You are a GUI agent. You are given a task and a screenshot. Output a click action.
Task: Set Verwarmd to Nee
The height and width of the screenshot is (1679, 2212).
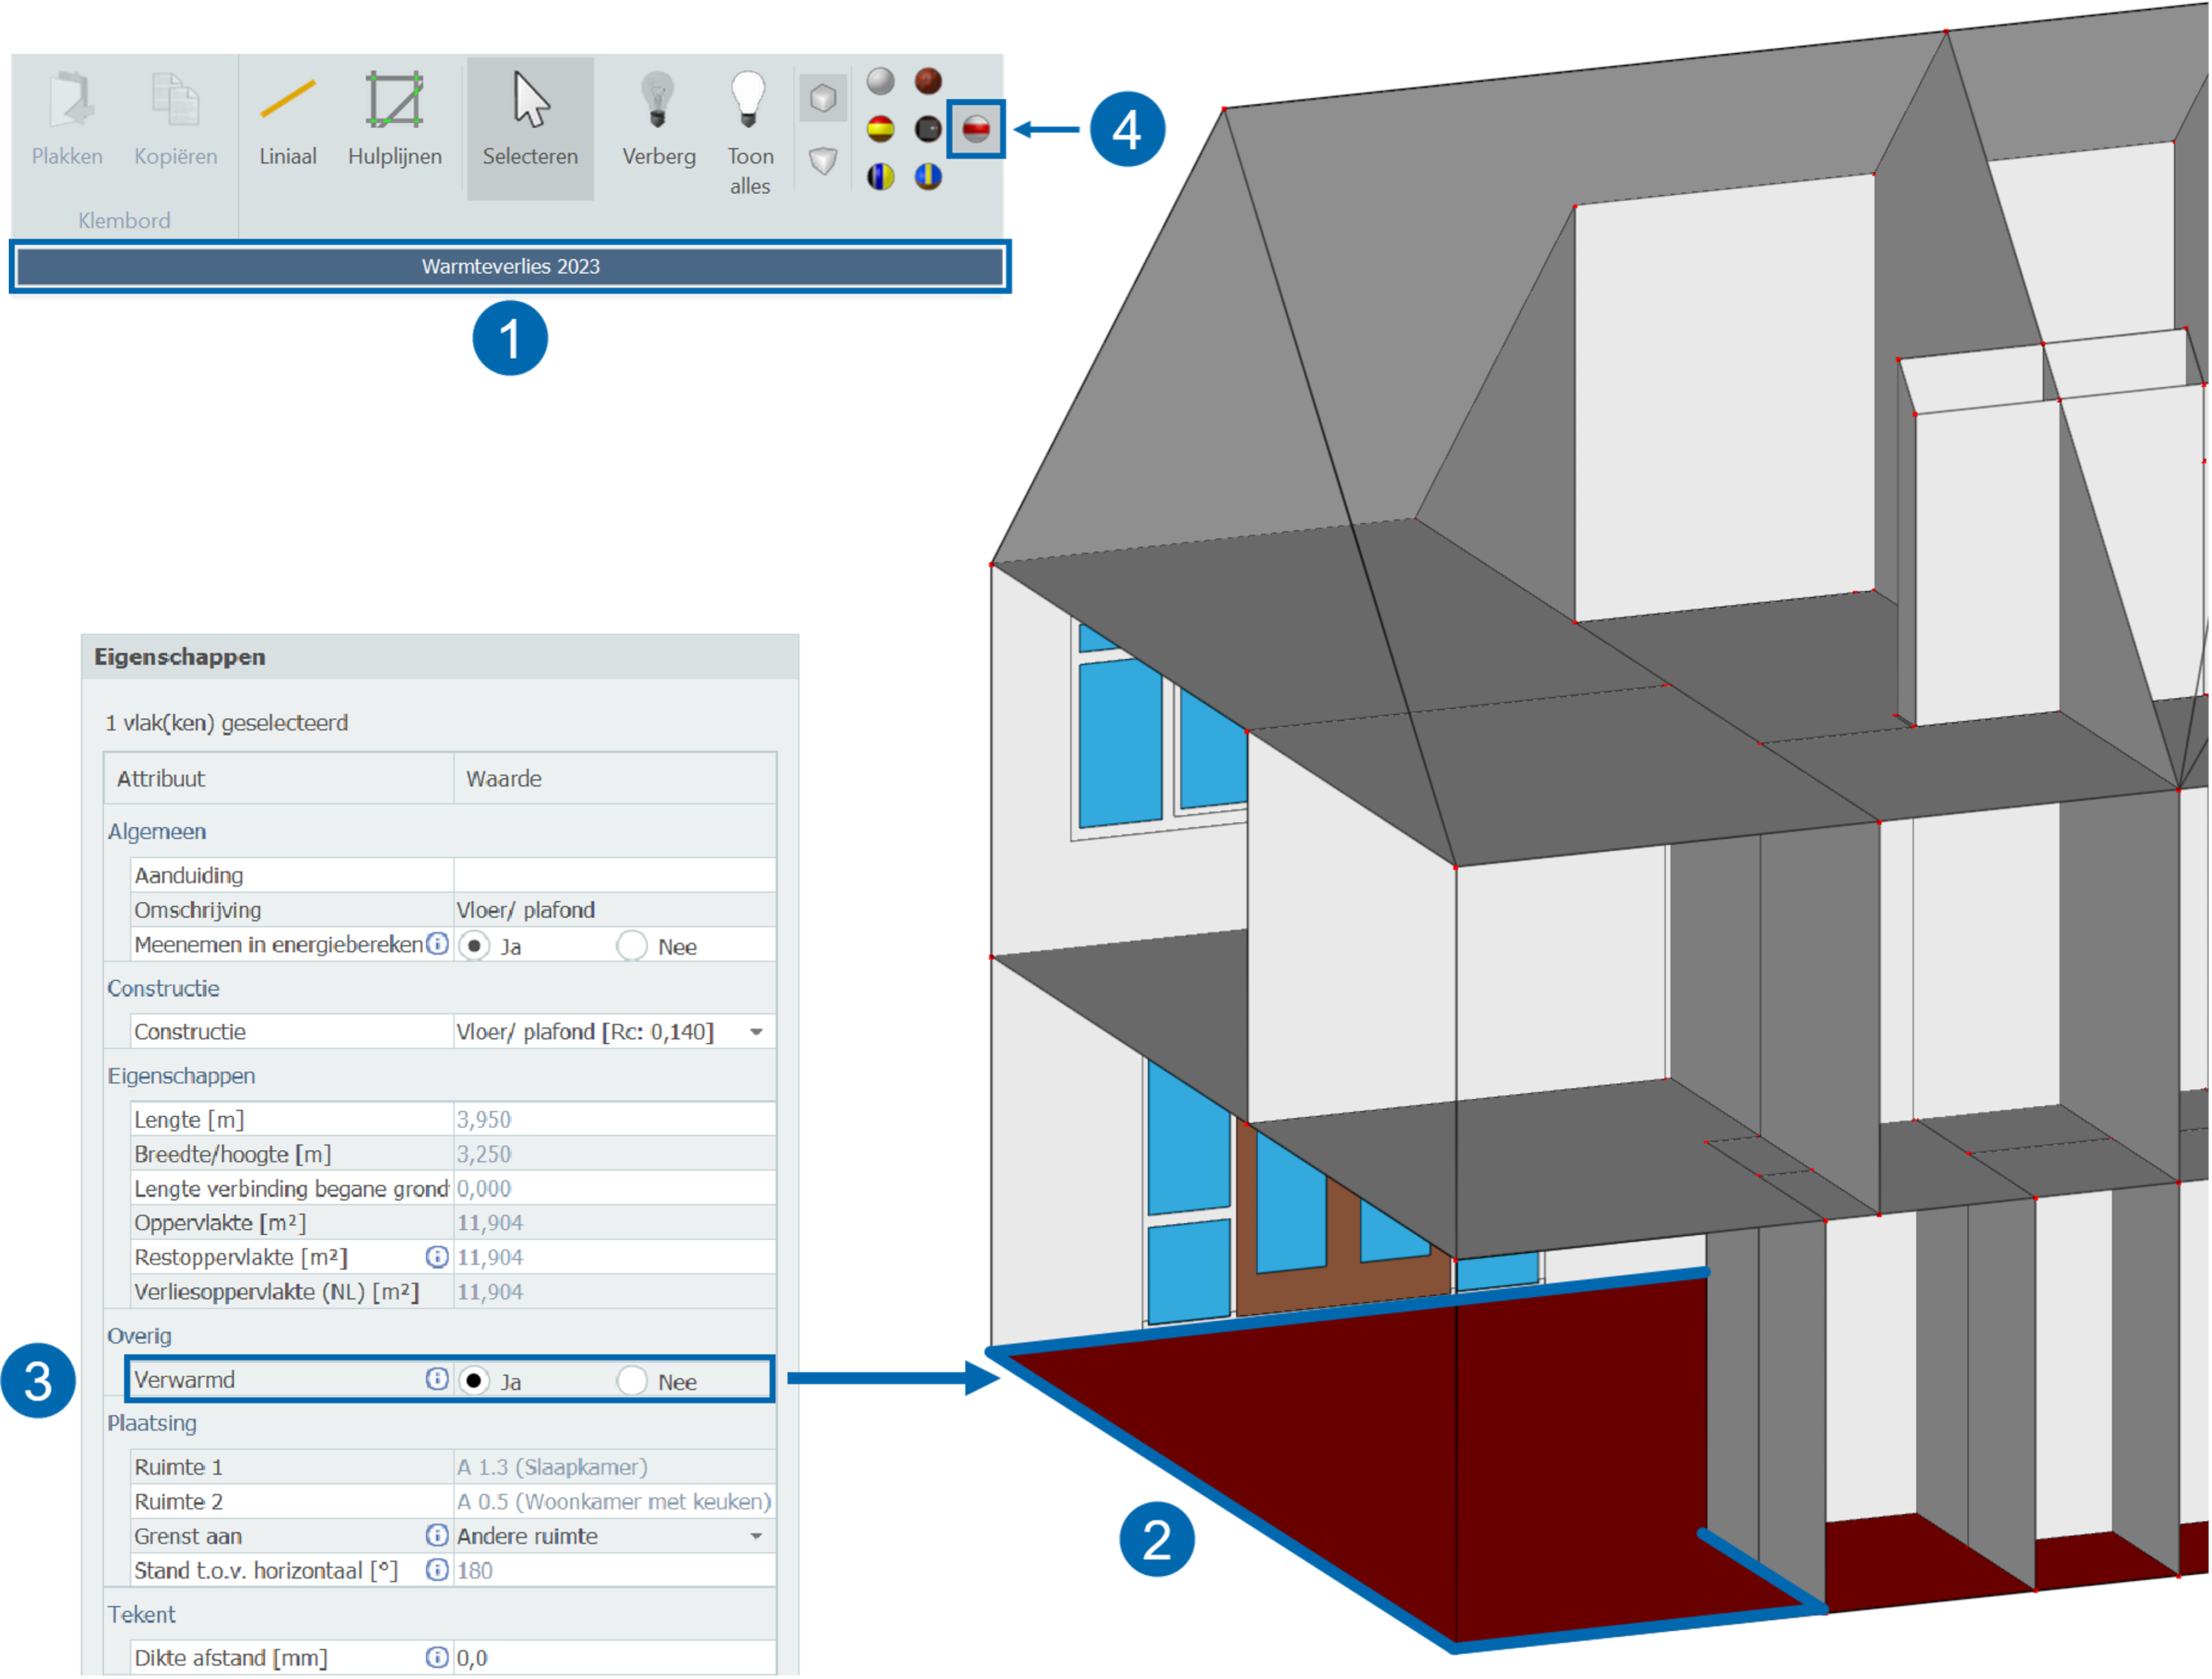coord(632,1381)
